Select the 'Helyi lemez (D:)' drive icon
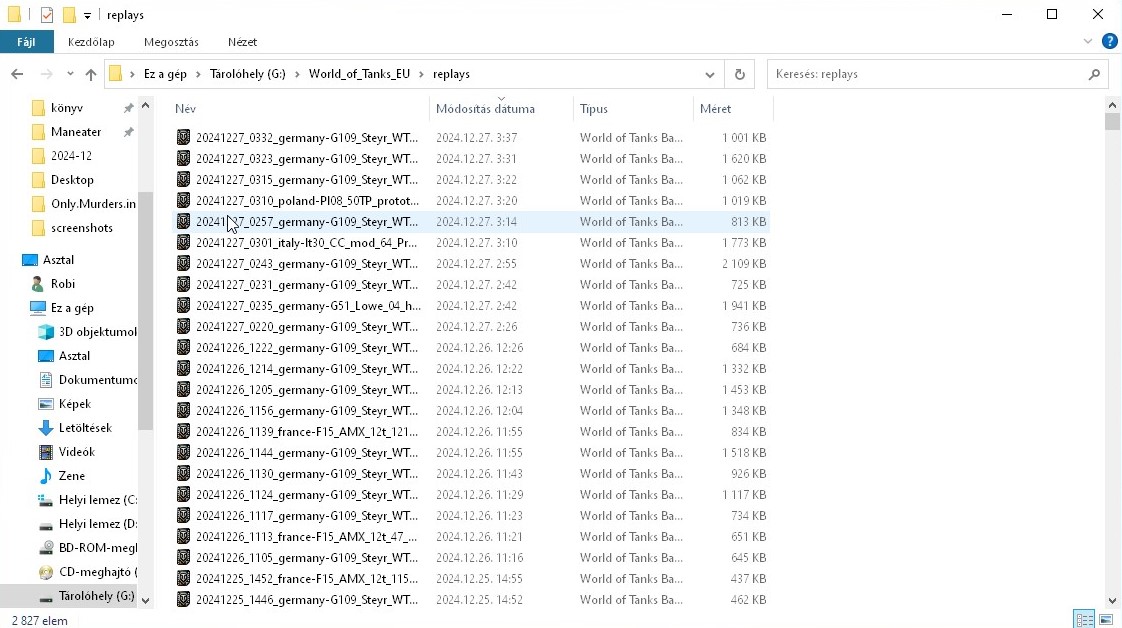 pyautogui.click(x=46, y=524)
